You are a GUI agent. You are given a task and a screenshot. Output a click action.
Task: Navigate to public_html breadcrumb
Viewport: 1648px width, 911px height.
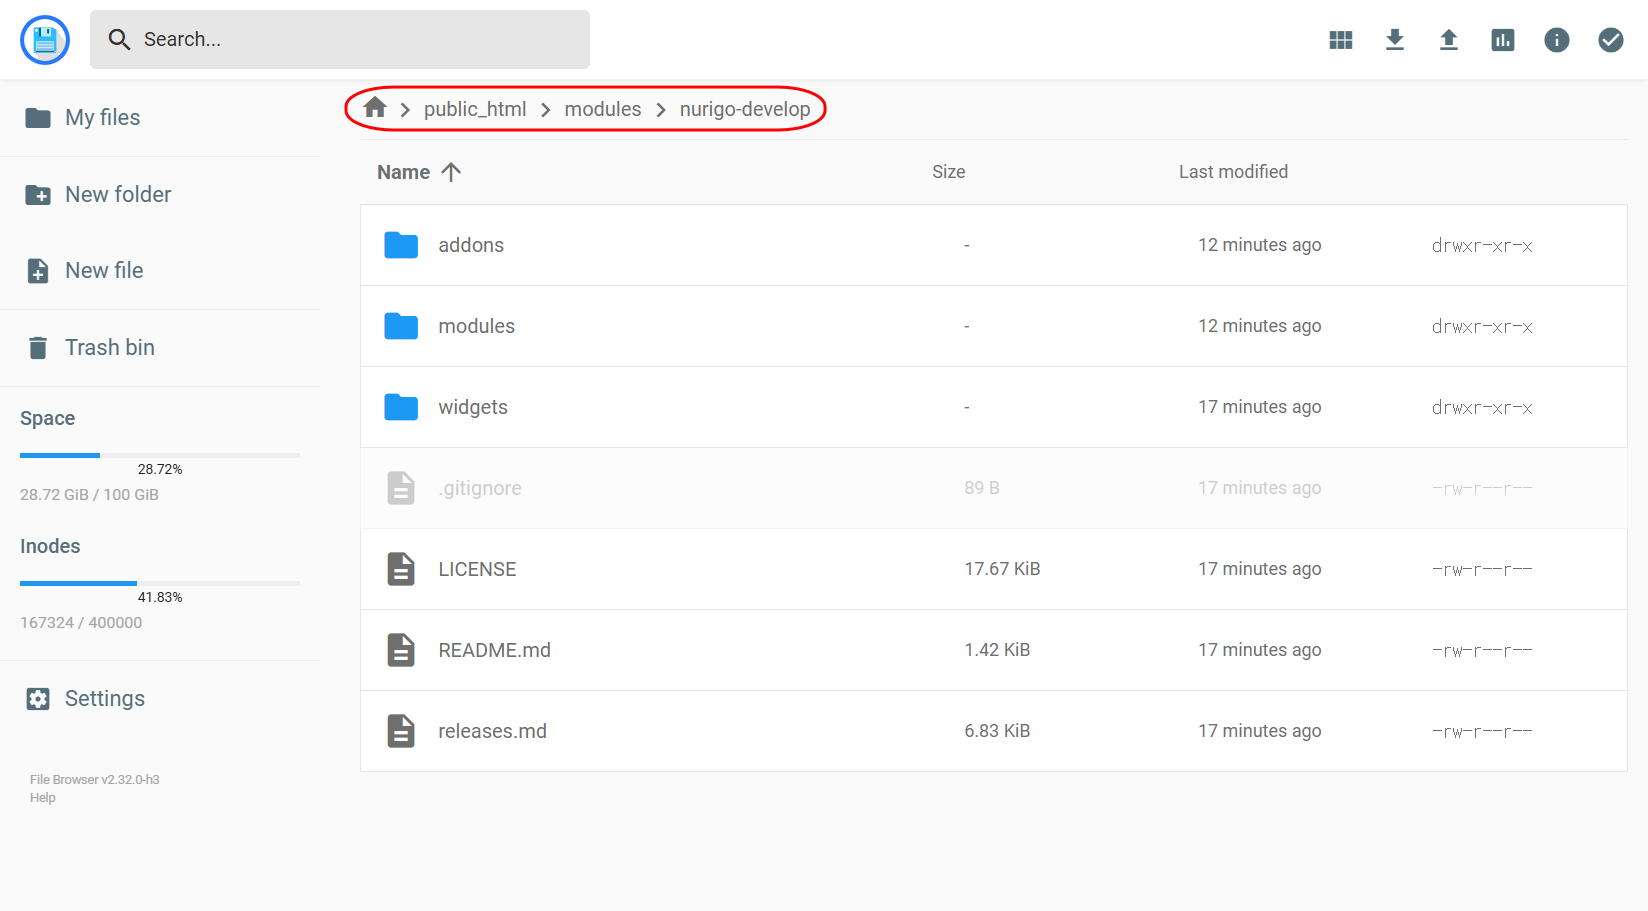475,109
